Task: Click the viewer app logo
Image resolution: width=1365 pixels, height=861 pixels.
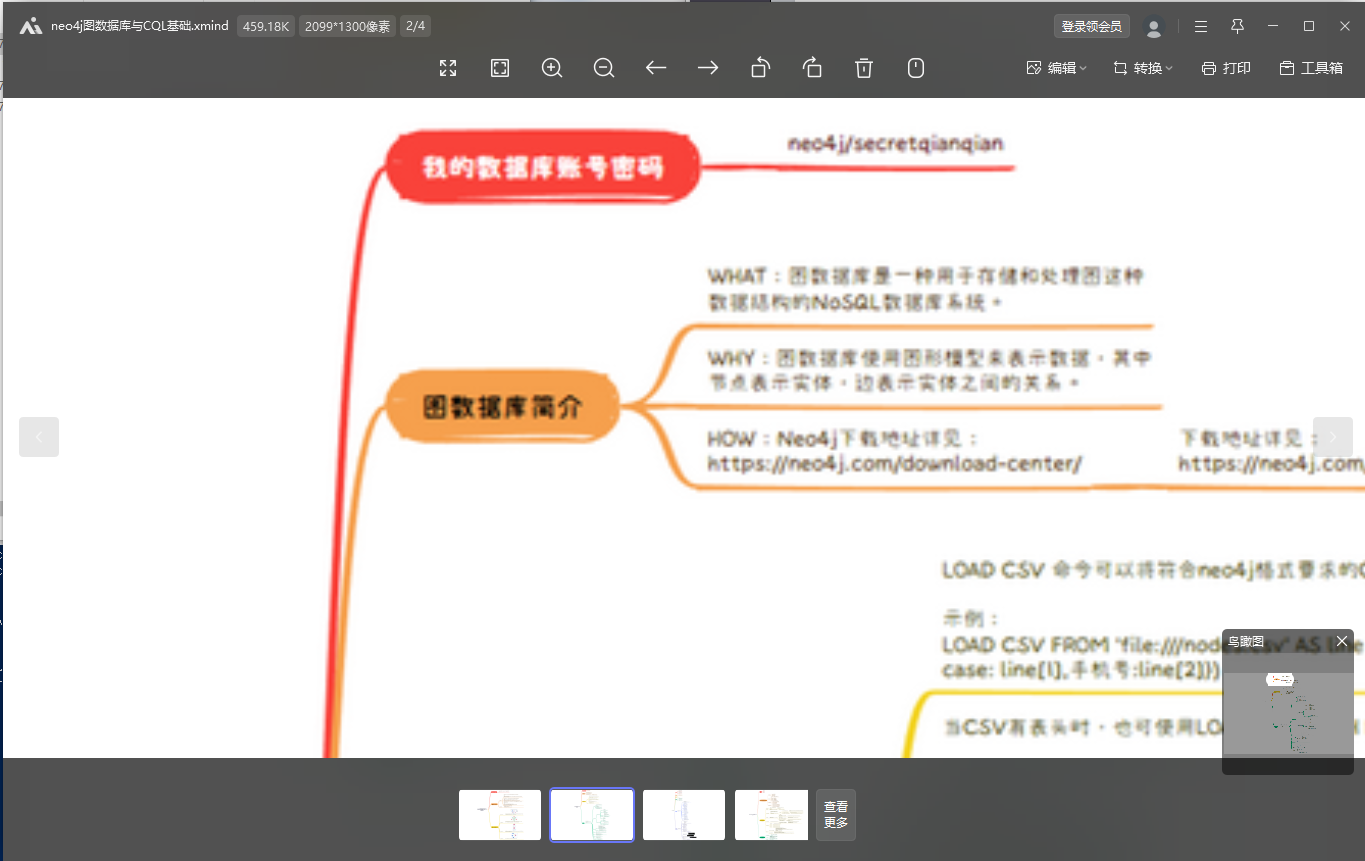Action: pyautogui.click(x=31, y=26)
